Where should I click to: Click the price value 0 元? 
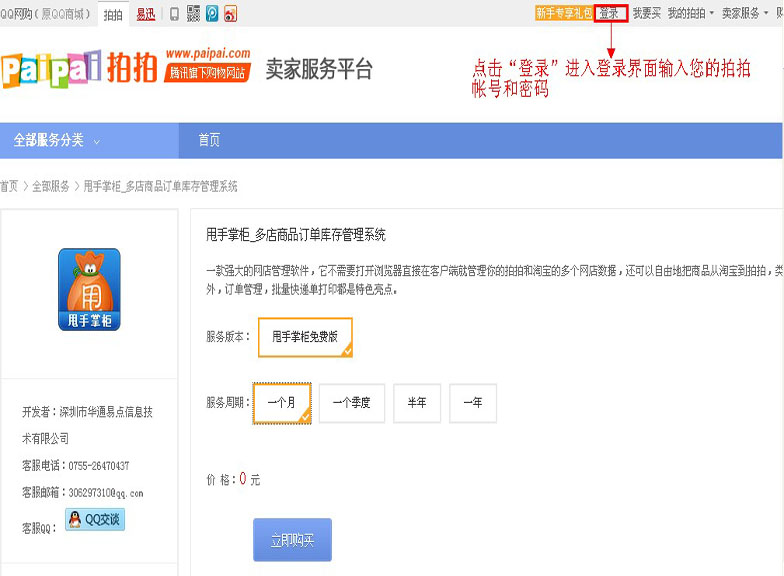pos(250,479)
